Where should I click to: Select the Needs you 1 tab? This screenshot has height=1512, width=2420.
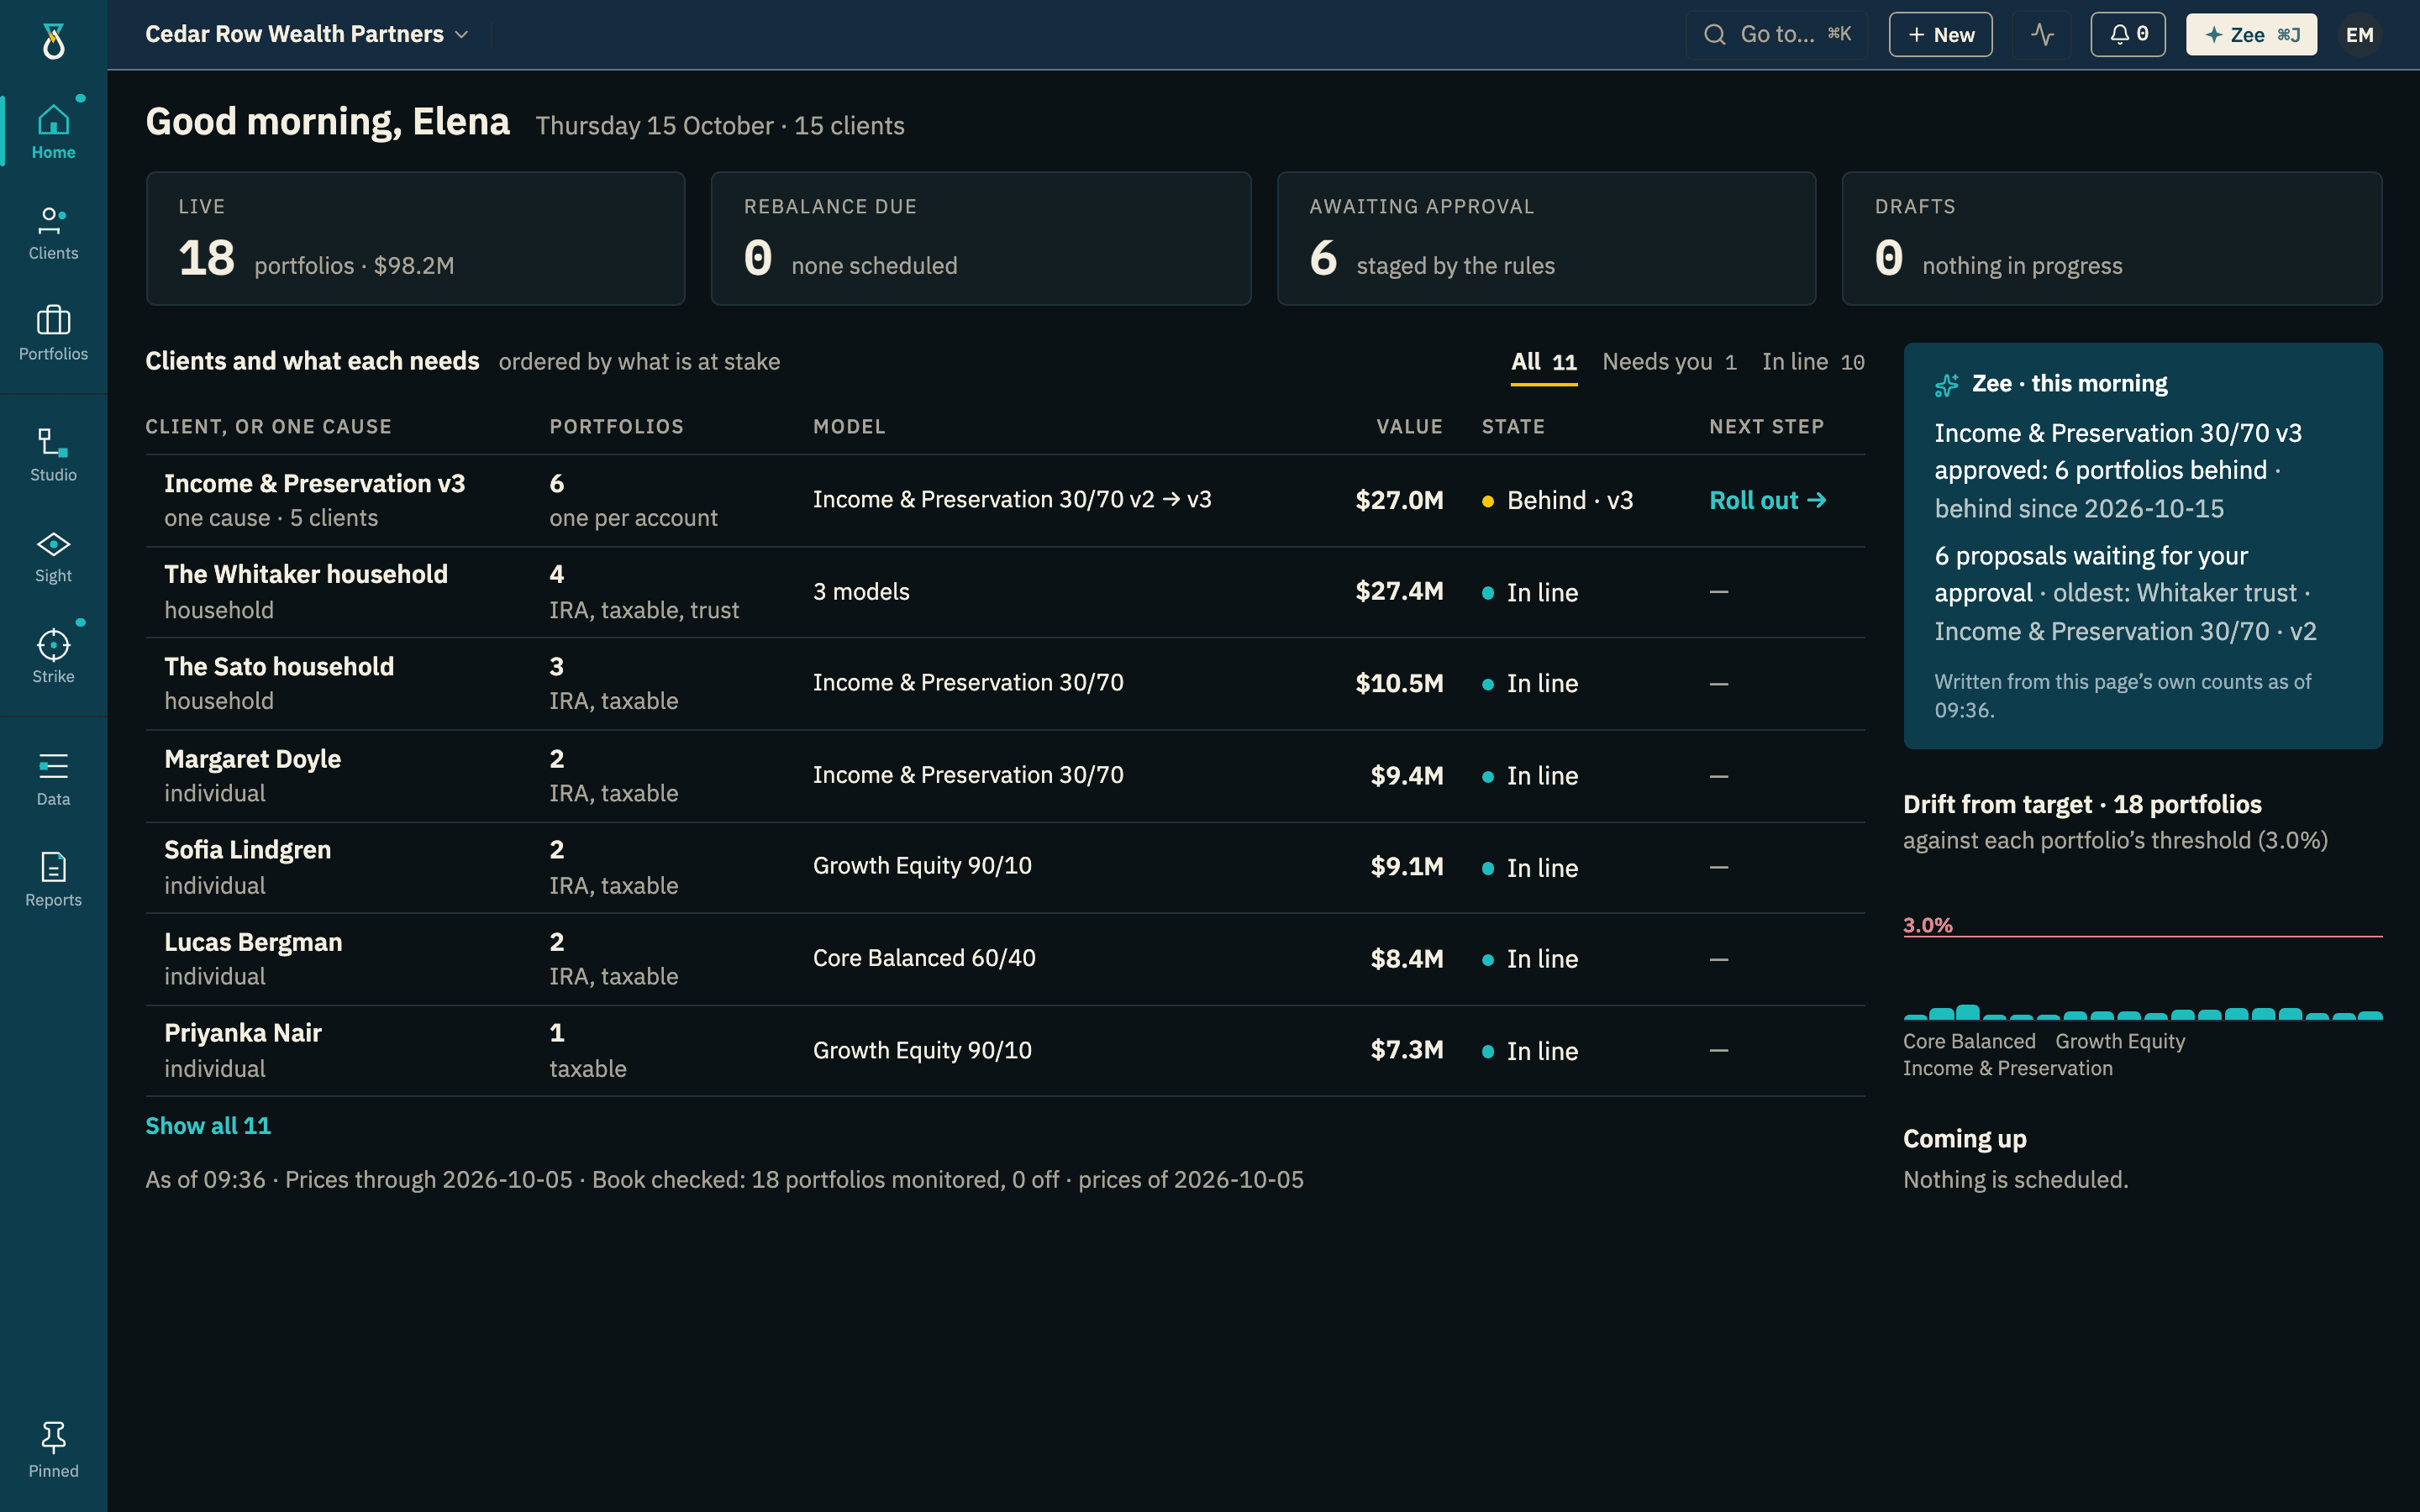1668,362
